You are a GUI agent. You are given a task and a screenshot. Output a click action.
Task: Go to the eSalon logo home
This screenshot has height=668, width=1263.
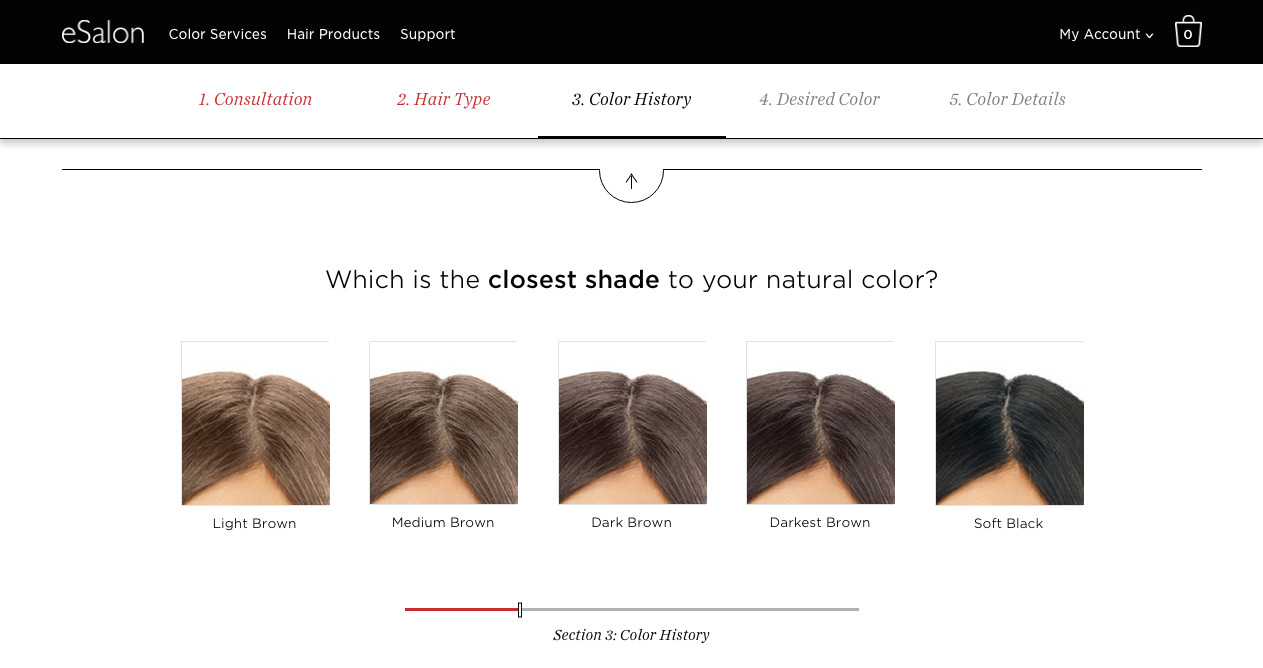(103, 33)
